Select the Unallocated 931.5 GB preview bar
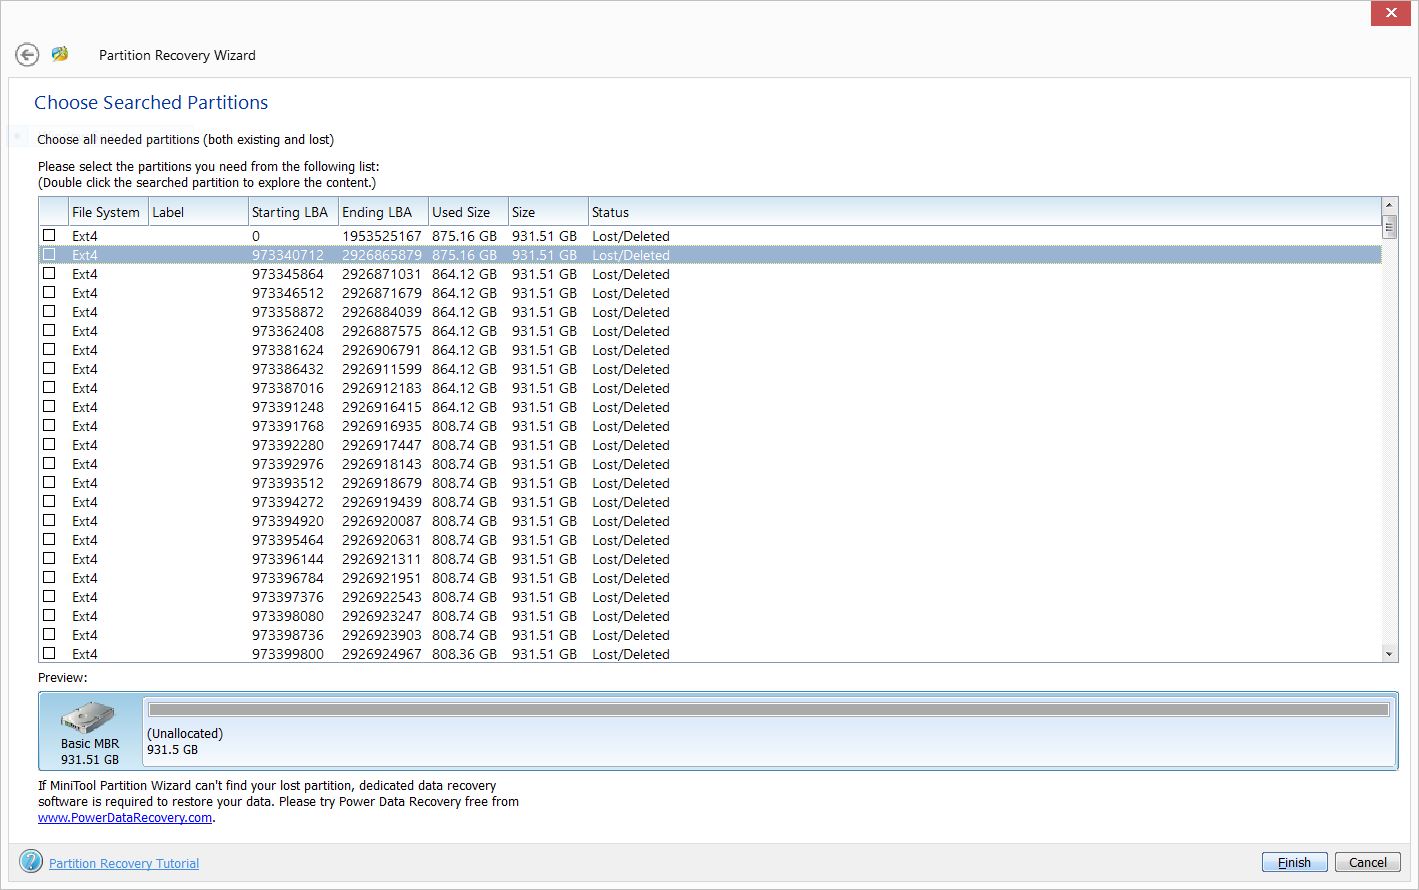1419x890 pixels. pyautogui.click(x=768, y=710)
